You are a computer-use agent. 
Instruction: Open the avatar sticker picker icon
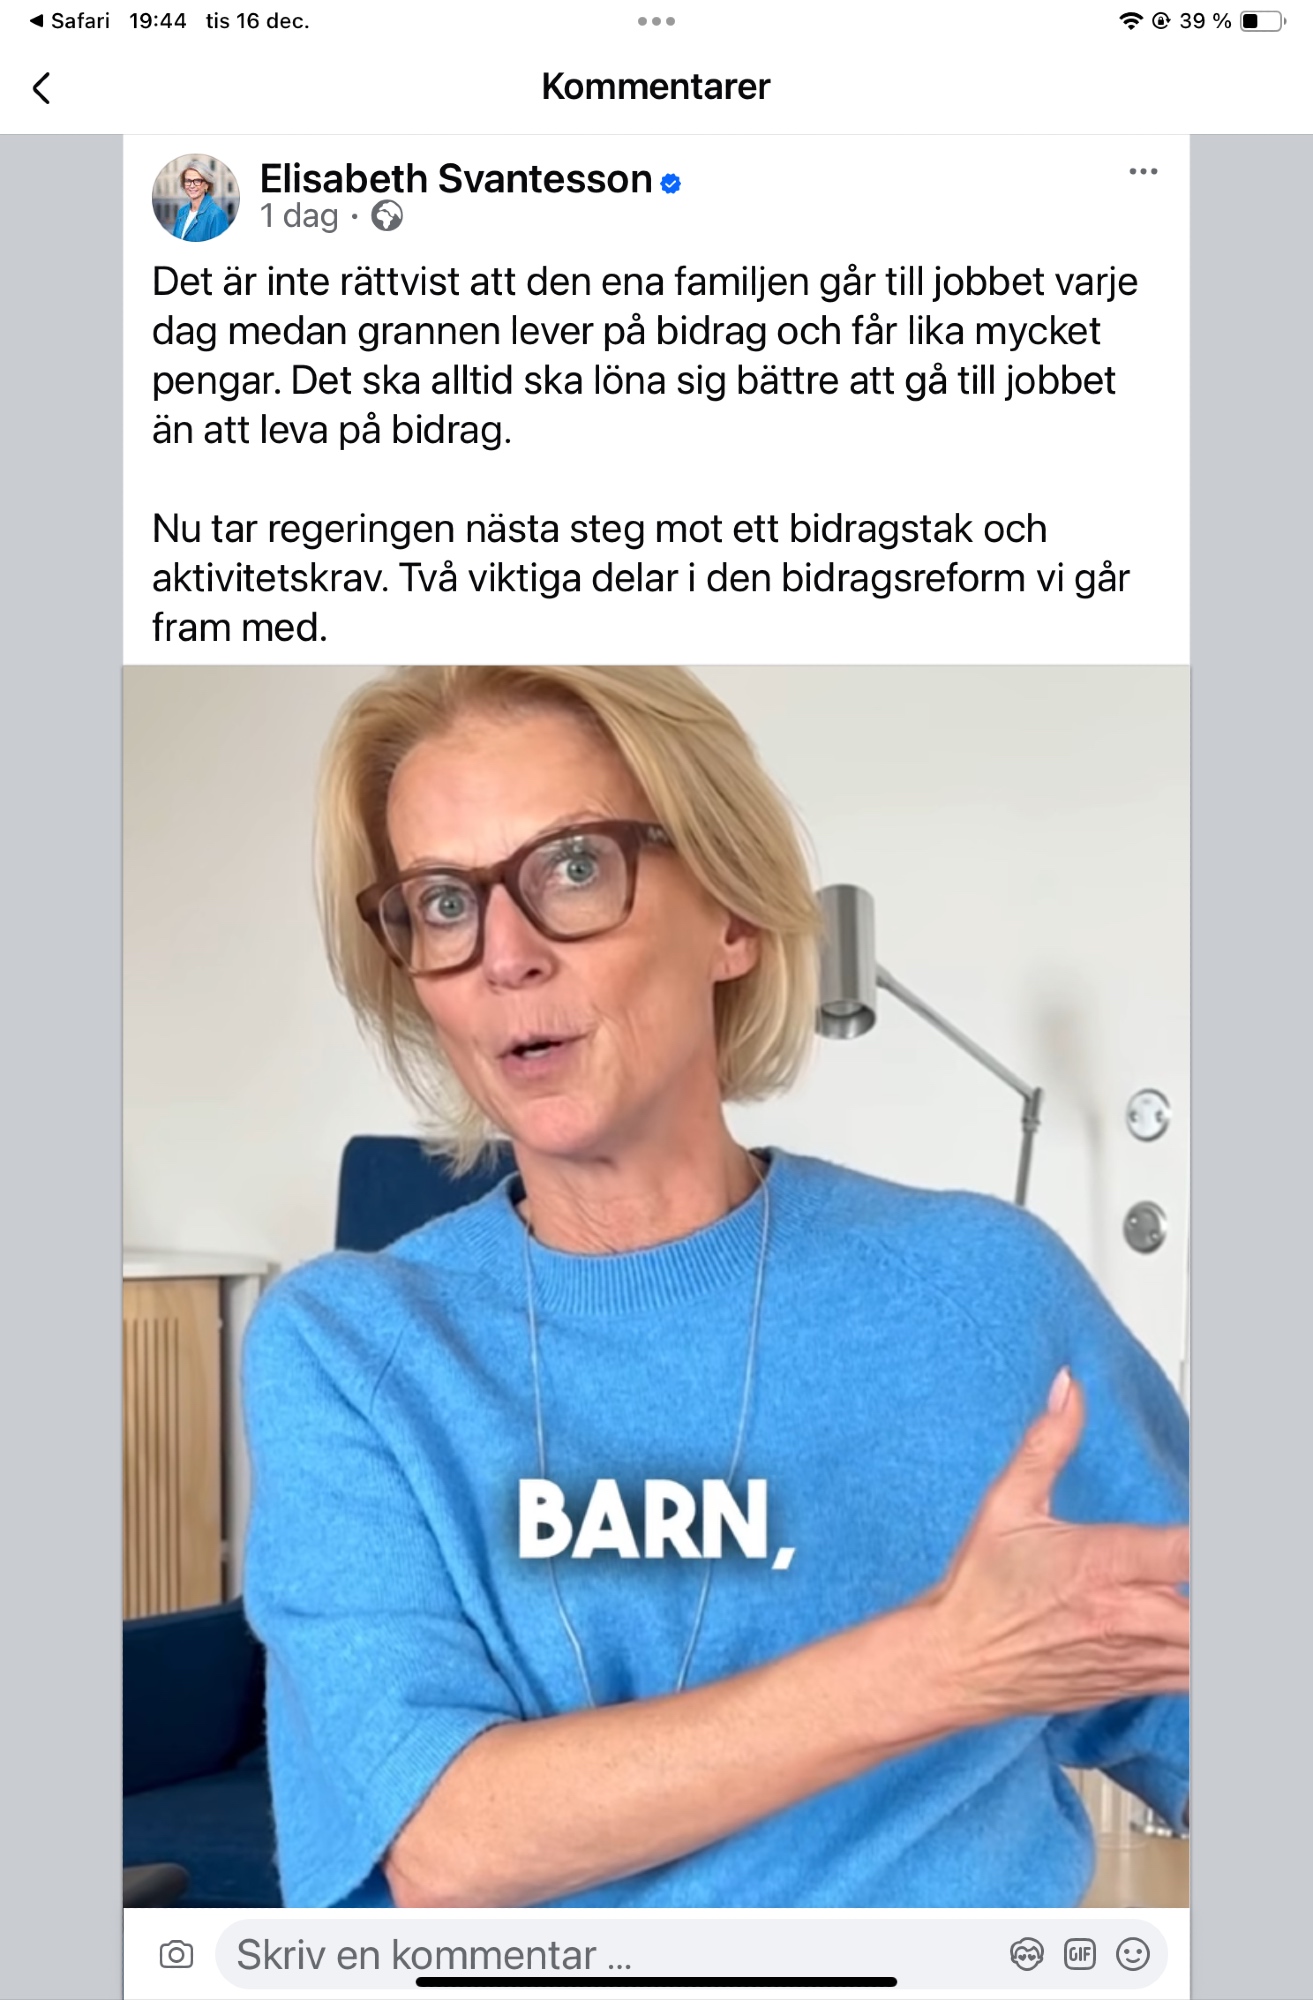(1027, 1954)
